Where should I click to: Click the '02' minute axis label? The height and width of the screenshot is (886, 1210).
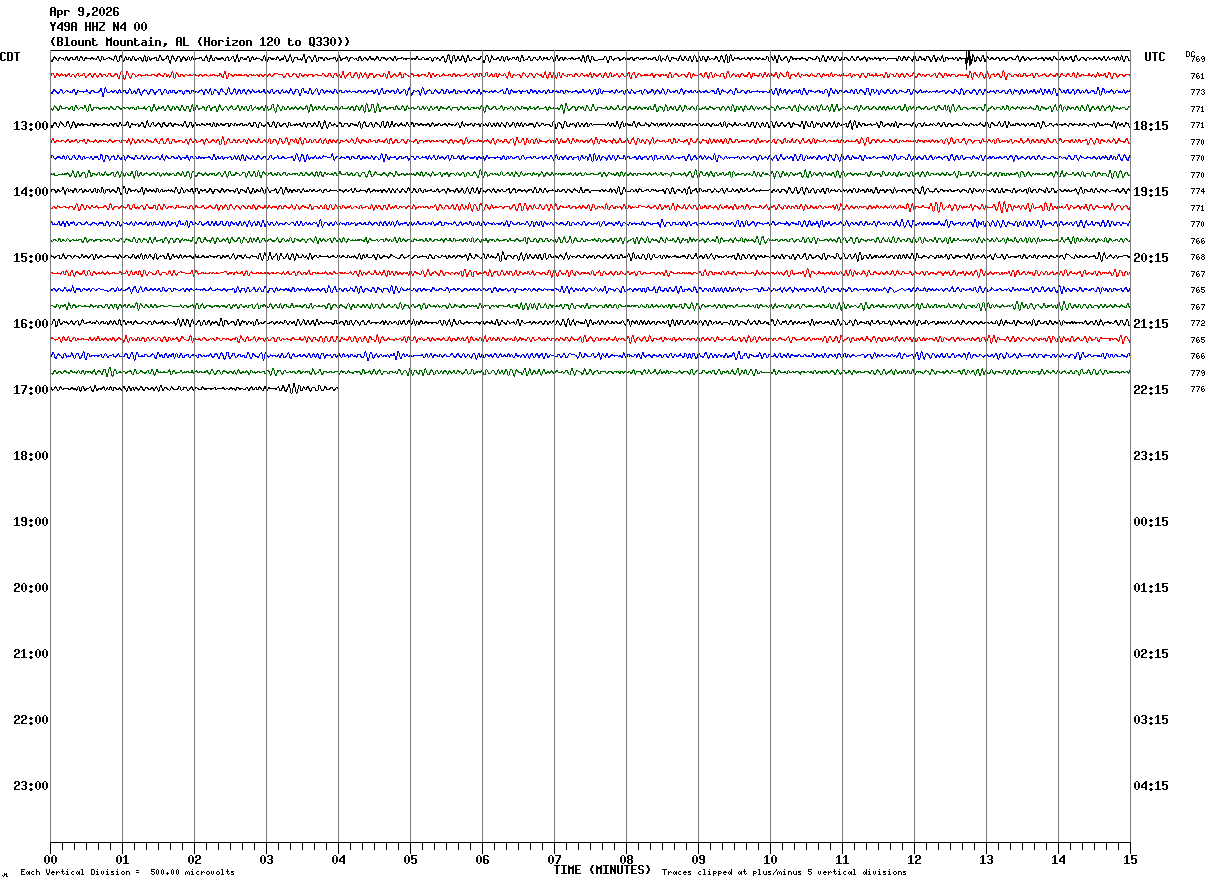point(194,860)
